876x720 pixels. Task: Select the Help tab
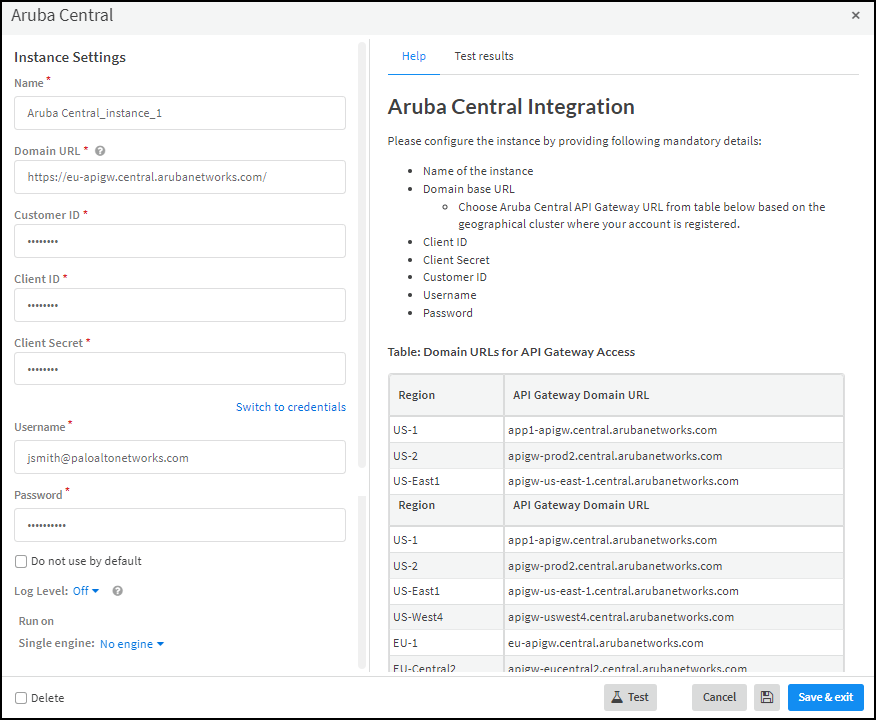pyautogui.click(x=413, y=56)
